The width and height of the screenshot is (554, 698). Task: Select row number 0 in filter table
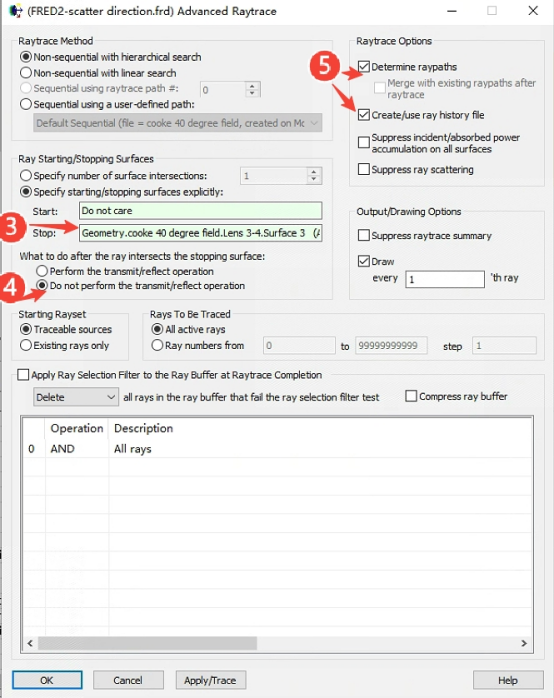click(31, 448)
